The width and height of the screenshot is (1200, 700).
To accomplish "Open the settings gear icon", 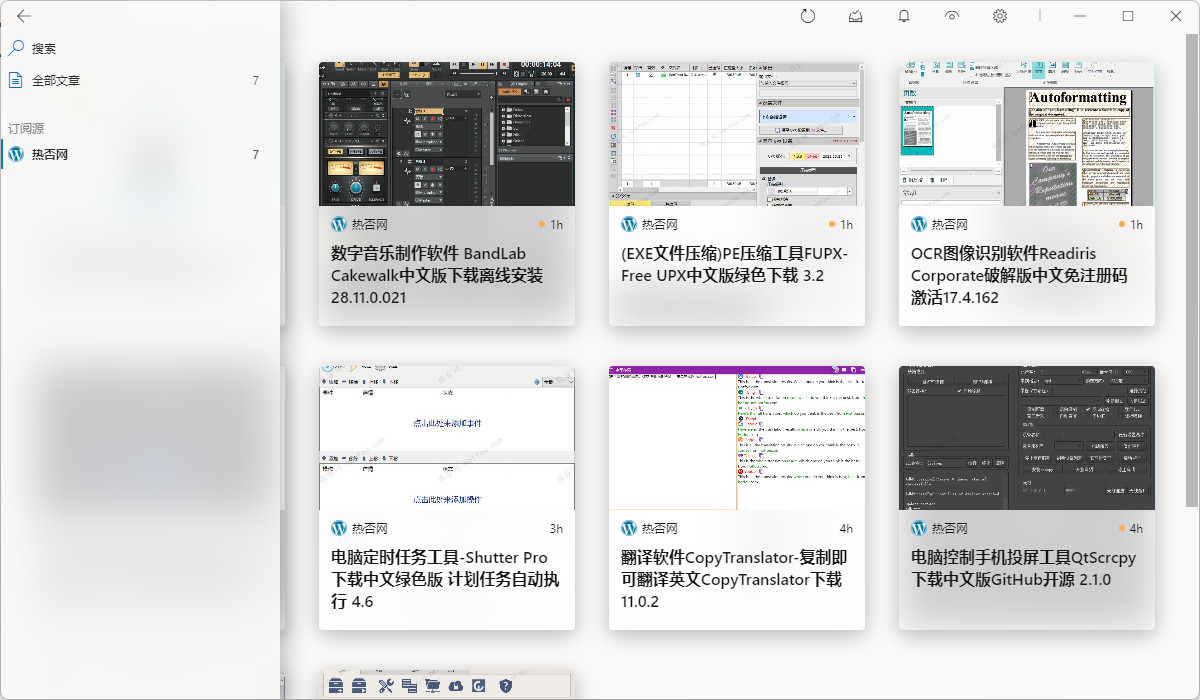I will (1000, 16).
